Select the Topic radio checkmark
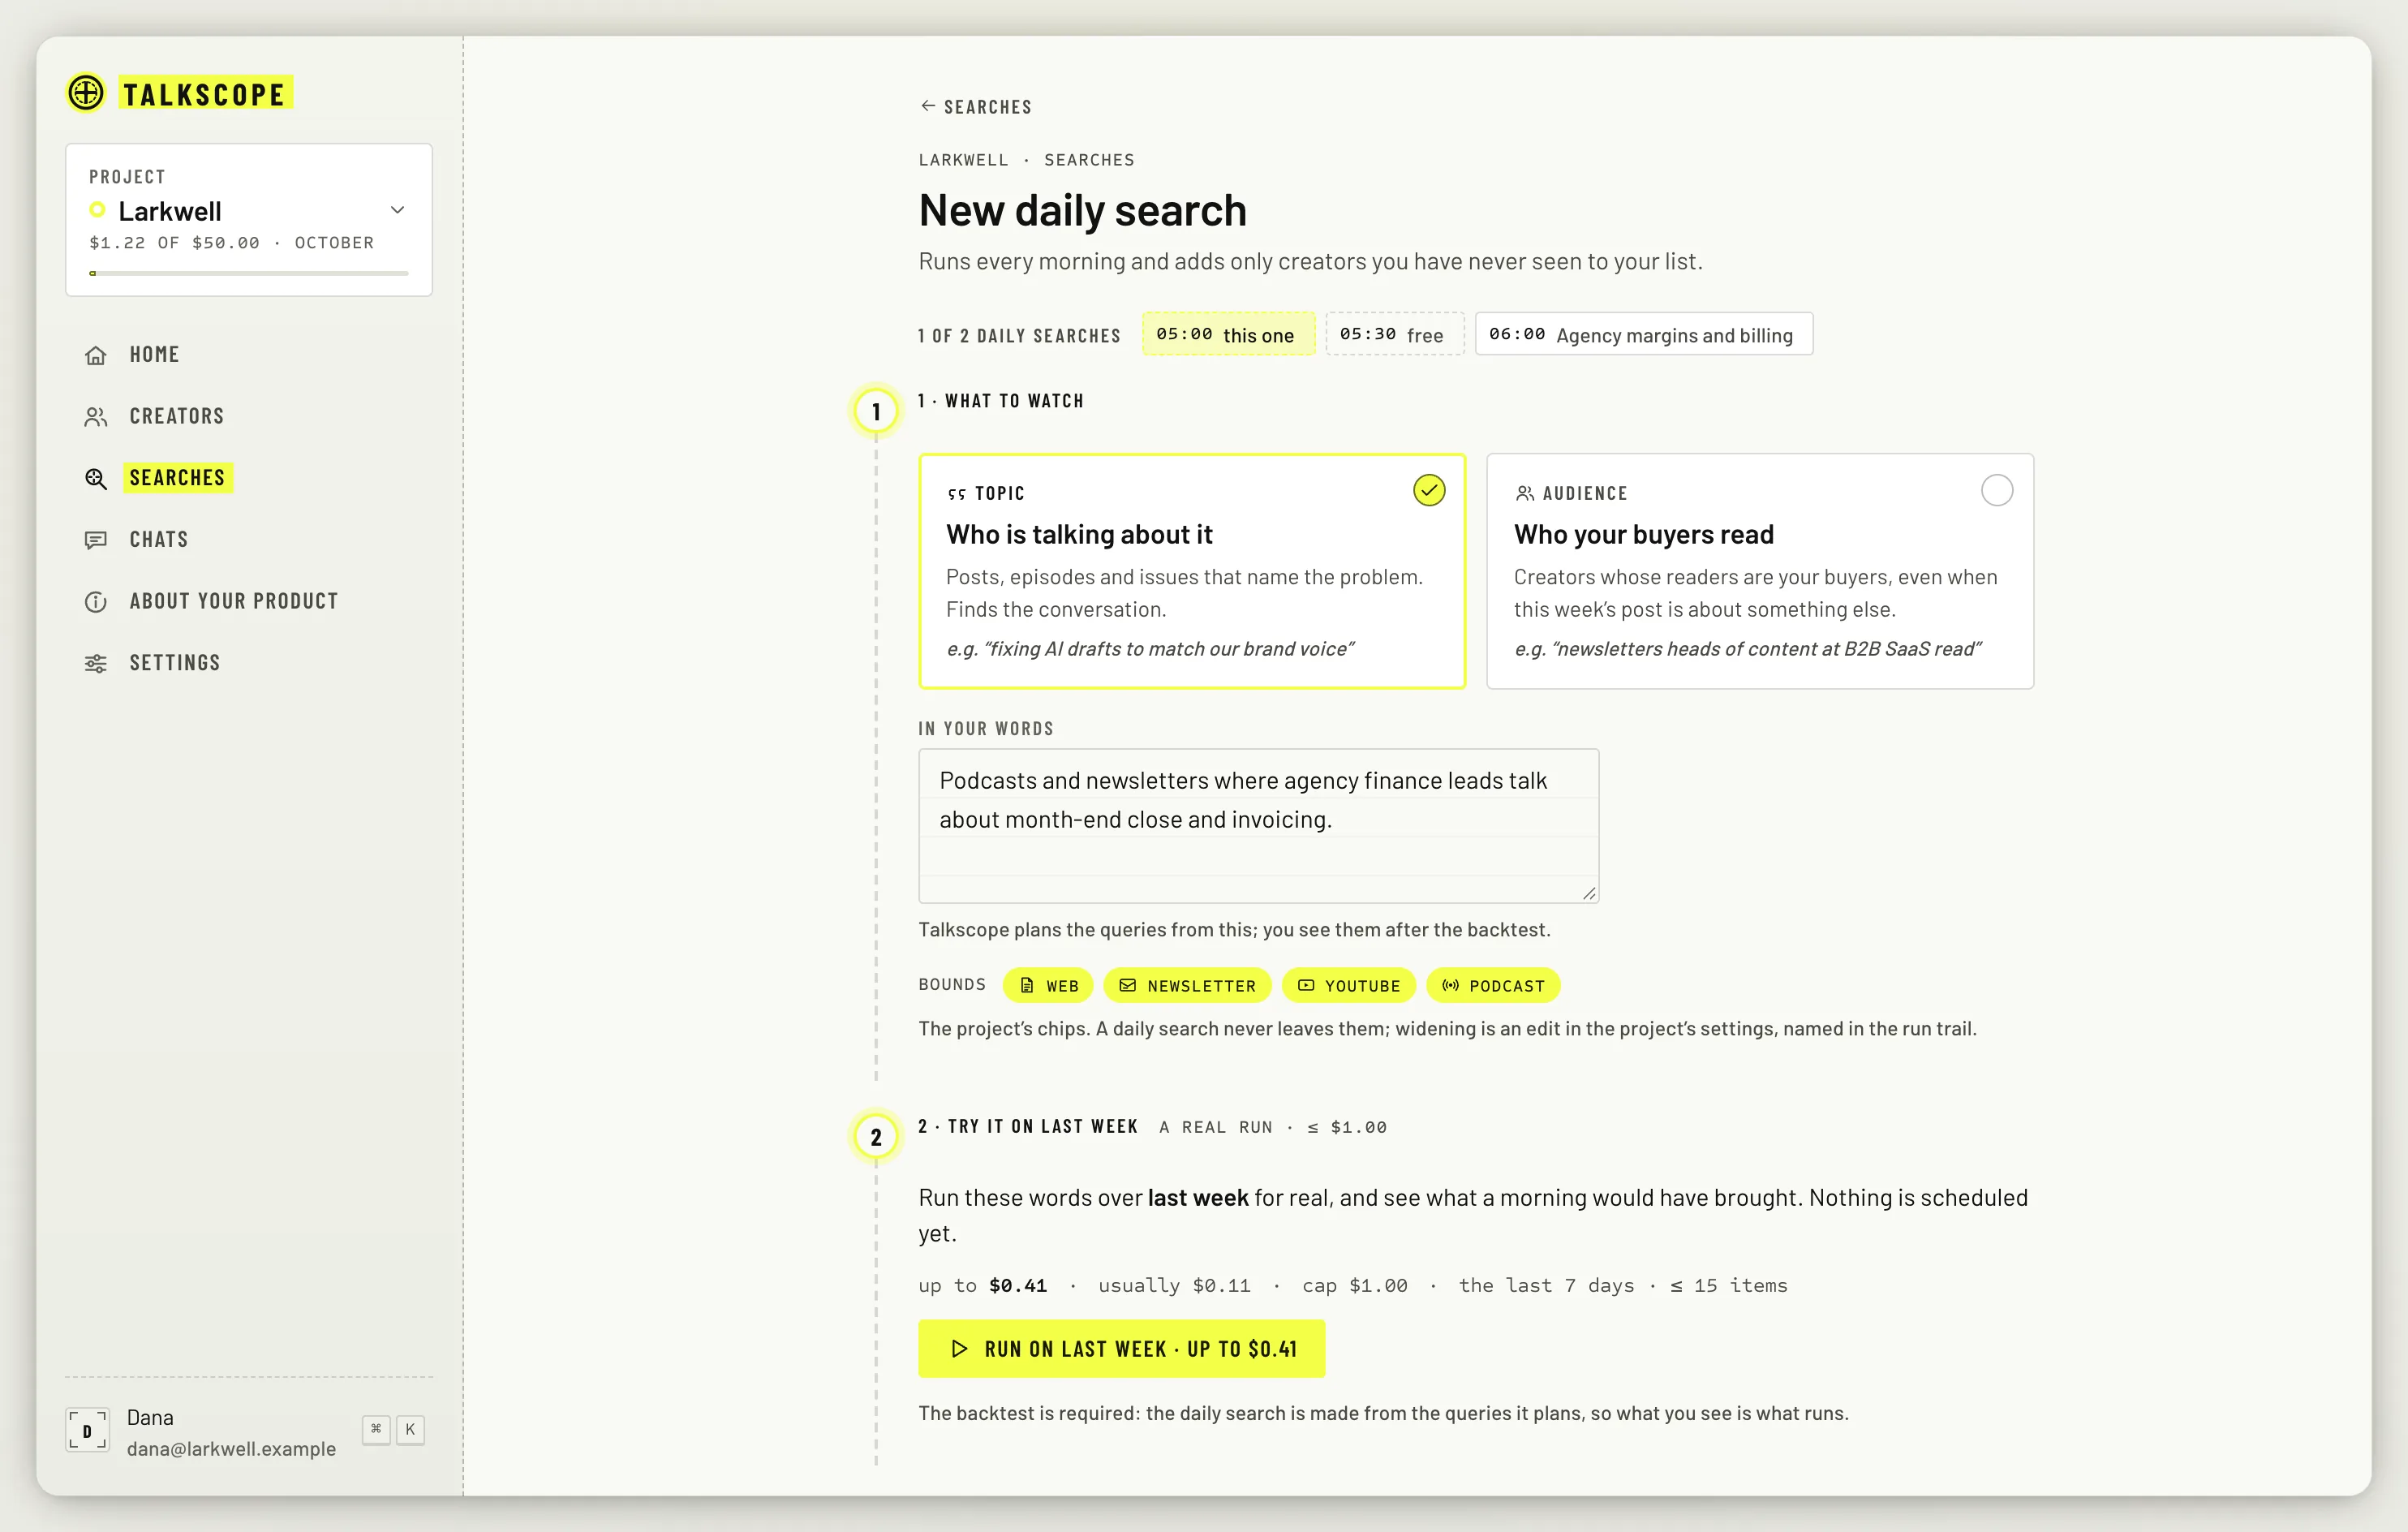Viewport: 2408px width, 1532px height. click(1429, 490)
